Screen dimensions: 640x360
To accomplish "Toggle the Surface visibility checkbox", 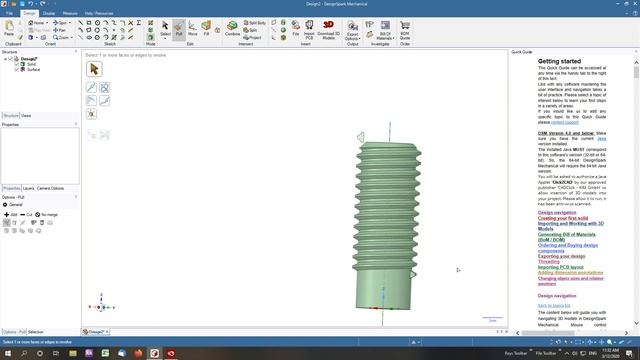I will point(17,70).
